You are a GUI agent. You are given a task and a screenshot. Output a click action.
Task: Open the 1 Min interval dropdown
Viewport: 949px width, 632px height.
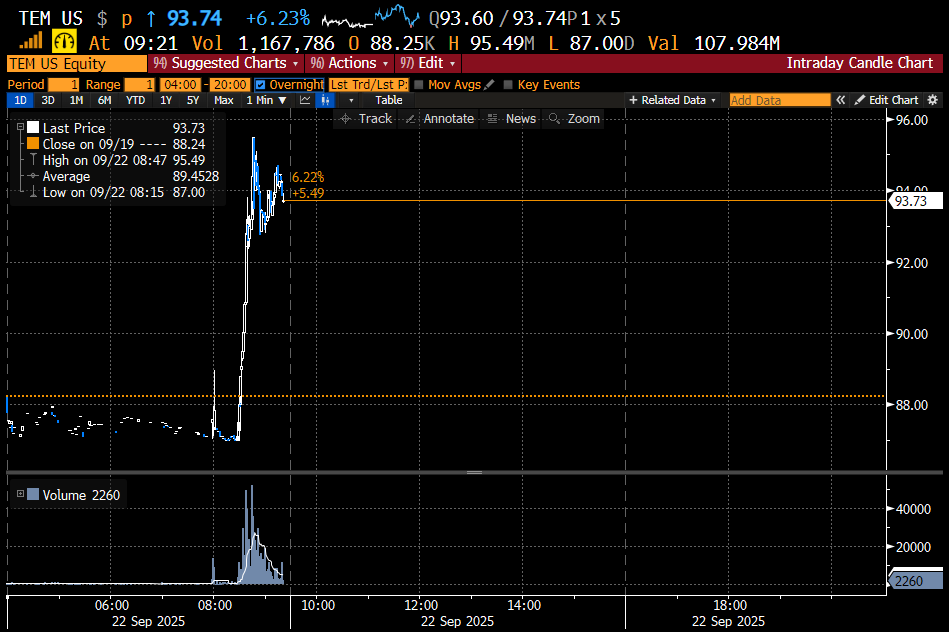[x=266, y=100]
